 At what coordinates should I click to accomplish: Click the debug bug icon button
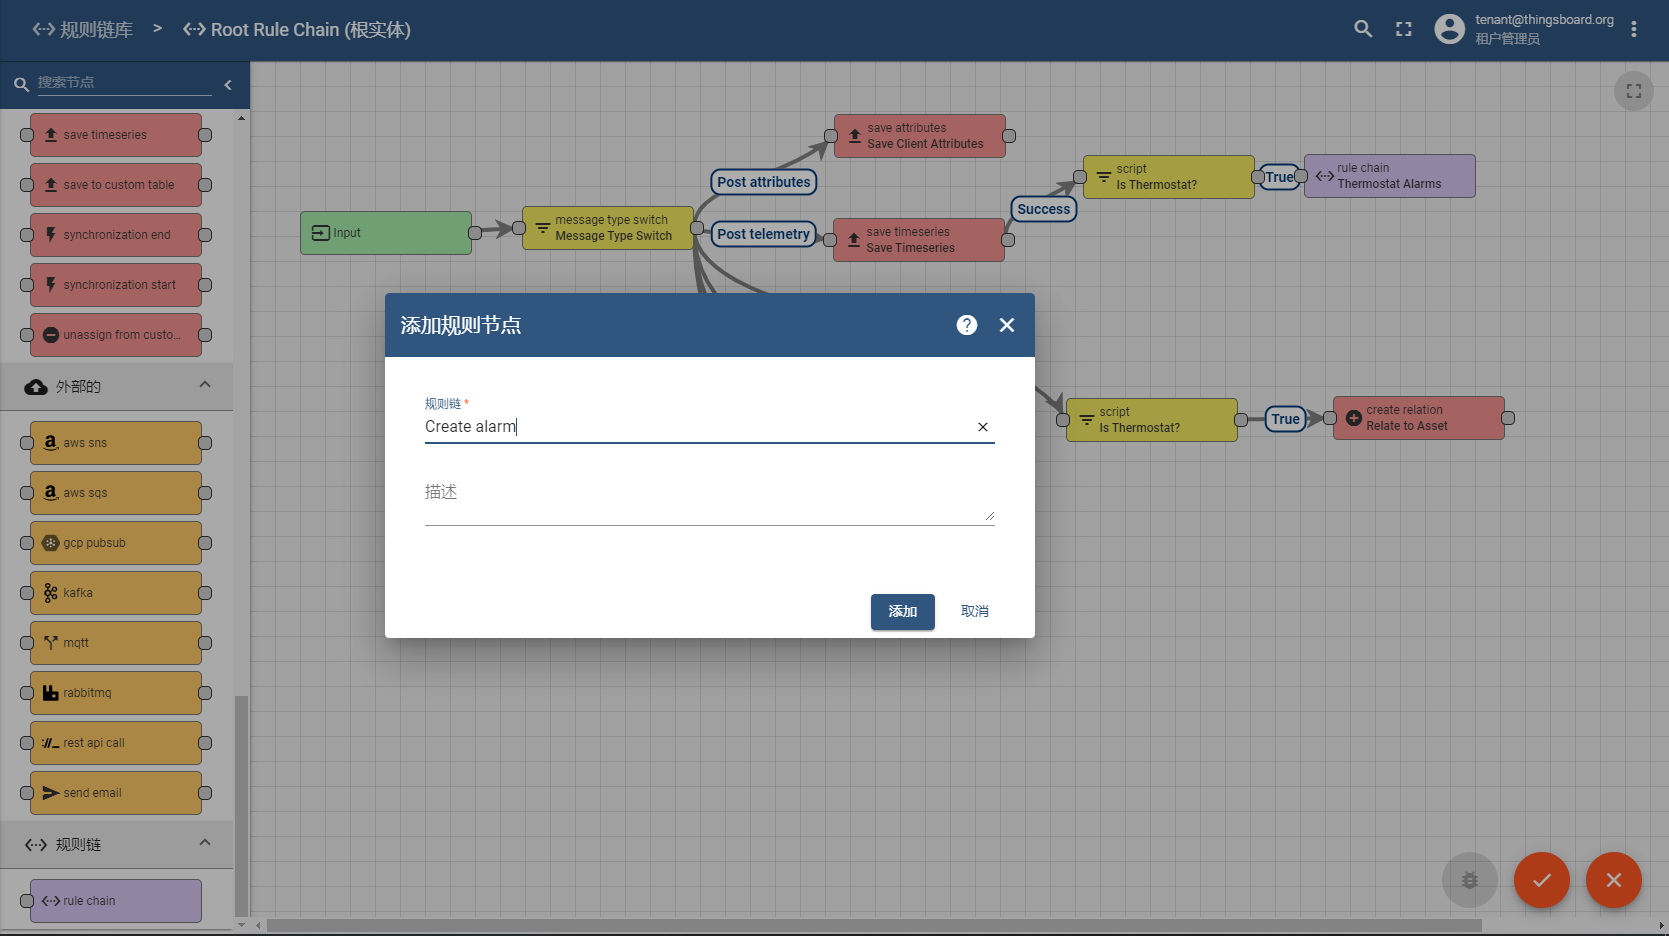tap(1470, 880)
